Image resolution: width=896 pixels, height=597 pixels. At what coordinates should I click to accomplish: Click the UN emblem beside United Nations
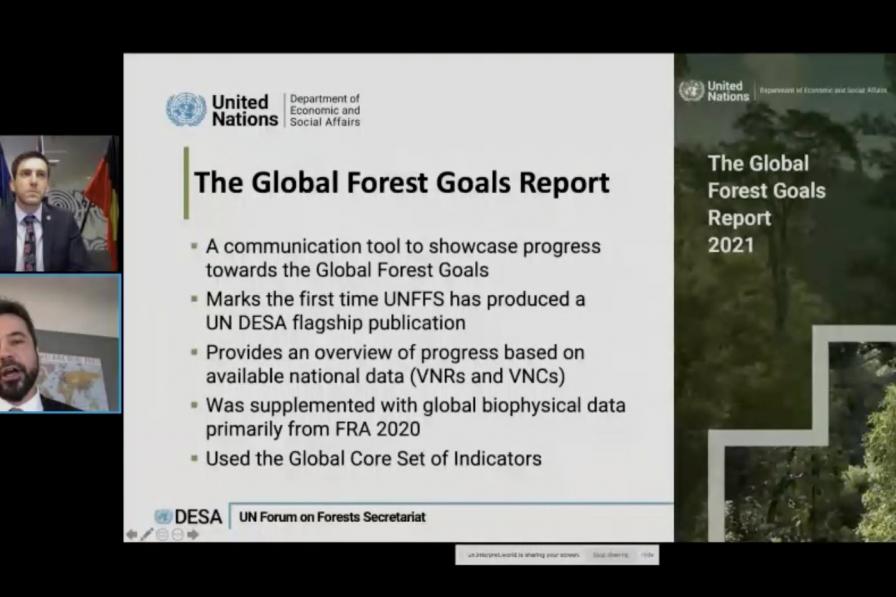click(186, 110)
